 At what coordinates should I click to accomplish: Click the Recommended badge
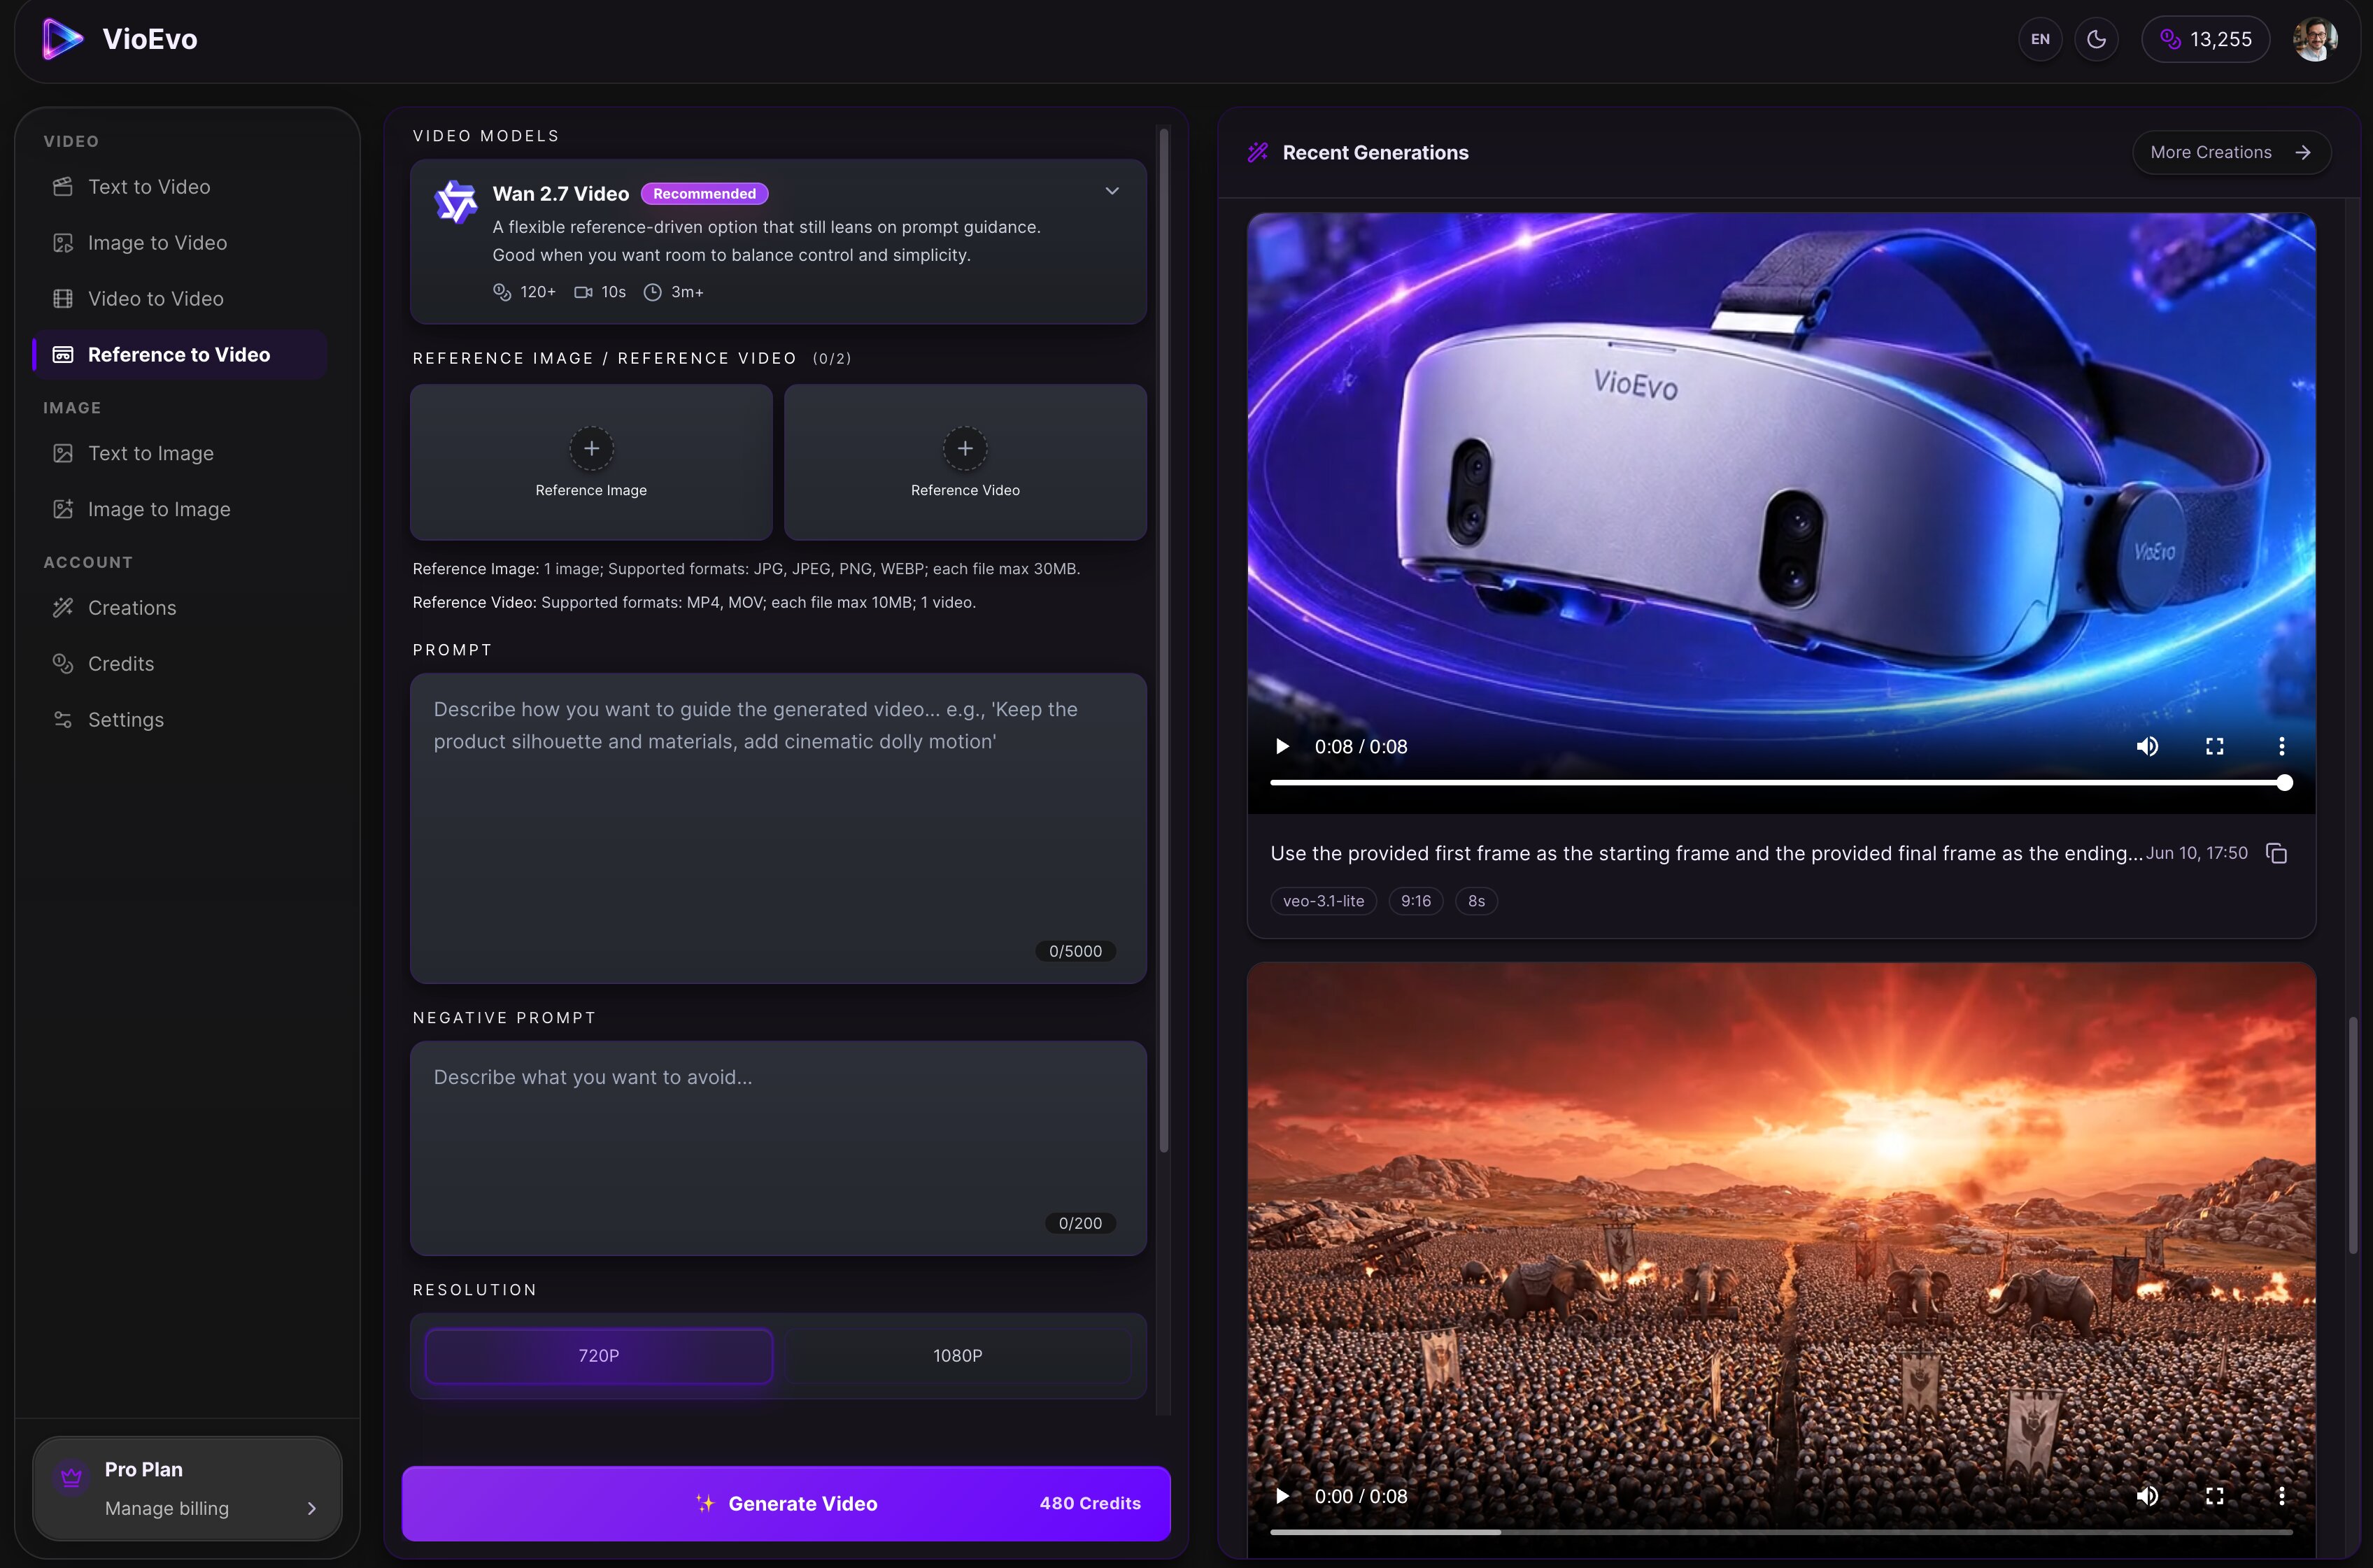click(704, 194)
